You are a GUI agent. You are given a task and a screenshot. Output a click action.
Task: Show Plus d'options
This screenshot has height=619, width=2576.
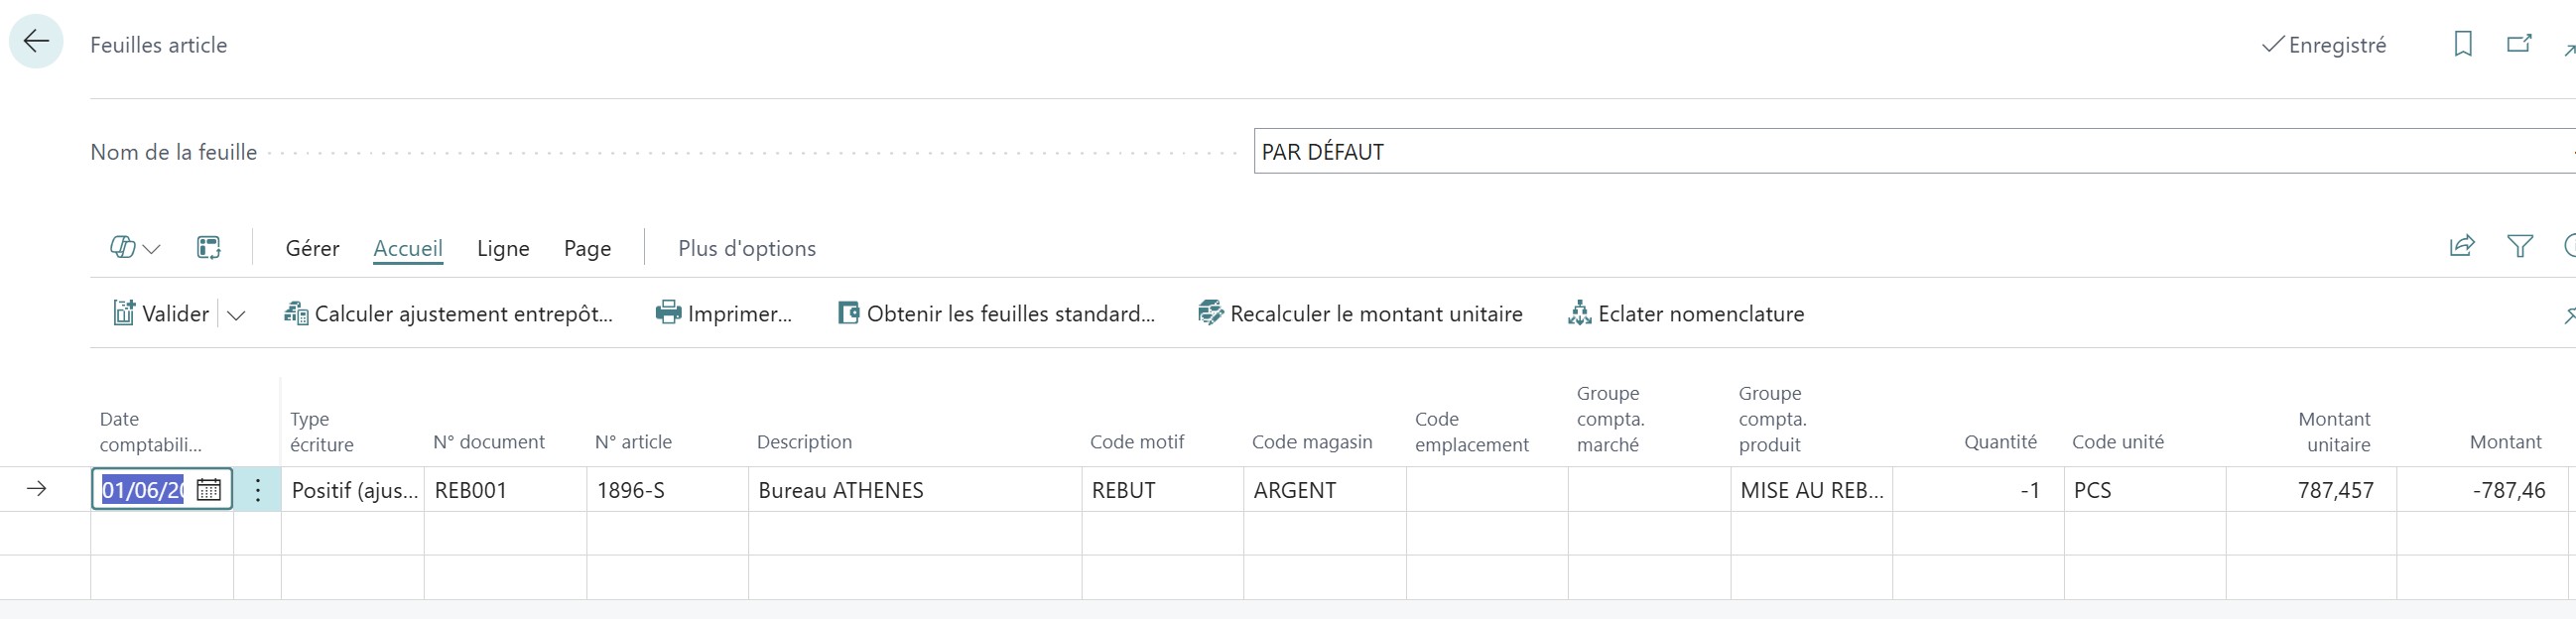click(747, 248)
